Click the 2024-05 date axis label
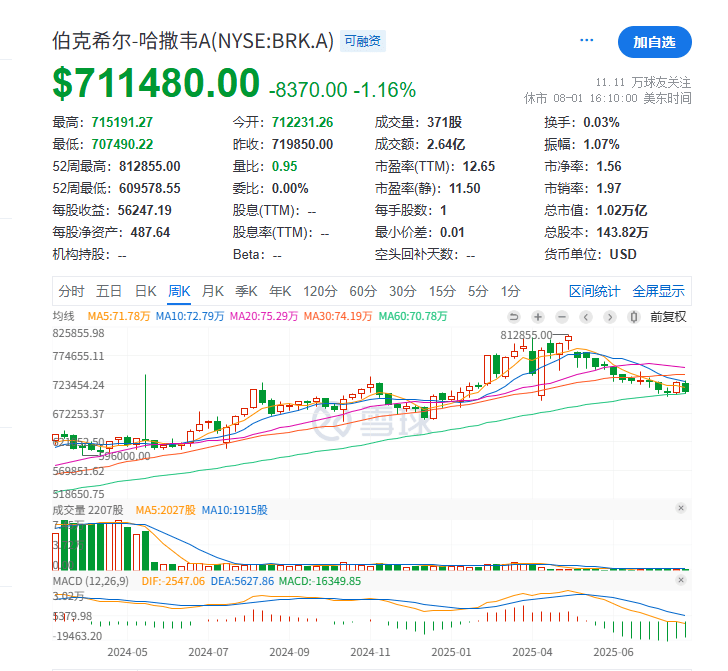728x671 pixels. point(127,652)
